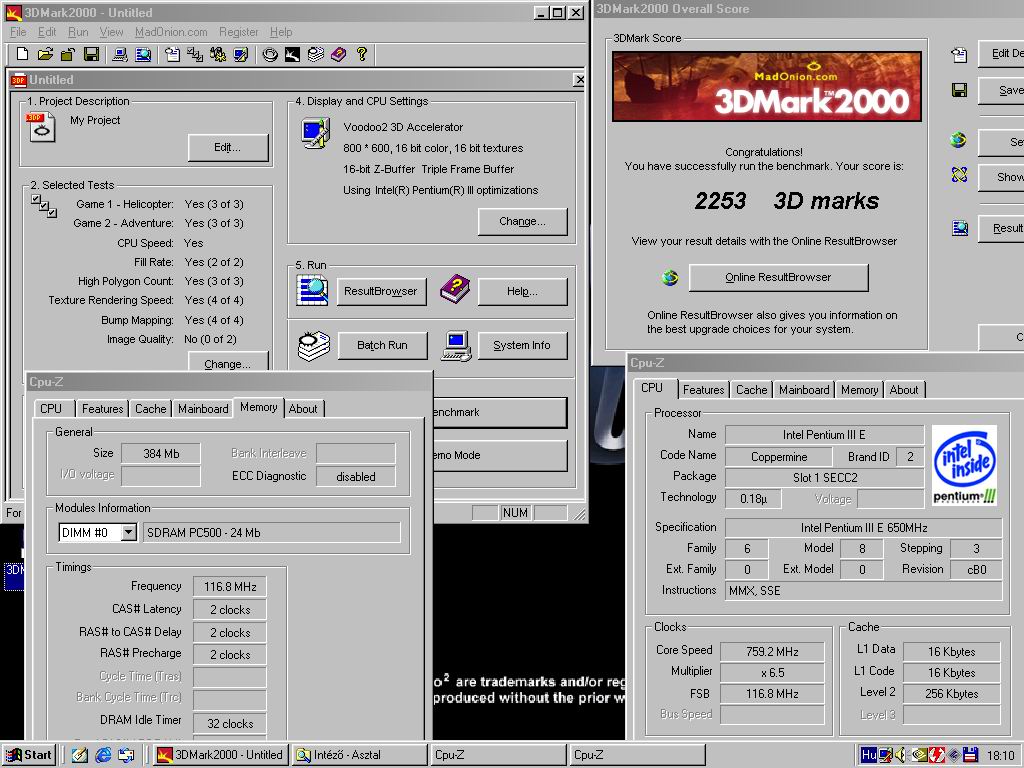The width and height of the screenshot is (1024, 768).
Task: Click the batch run stack toolbar icon
Action: click(x=315, y=54)
